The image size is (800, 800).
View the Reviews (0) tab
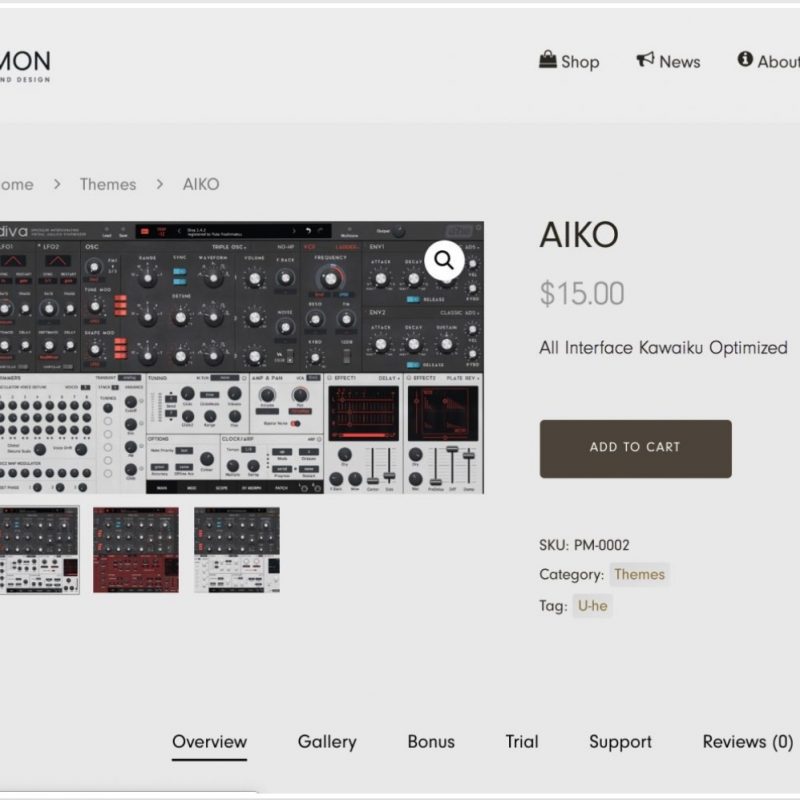tap(747, 742)
